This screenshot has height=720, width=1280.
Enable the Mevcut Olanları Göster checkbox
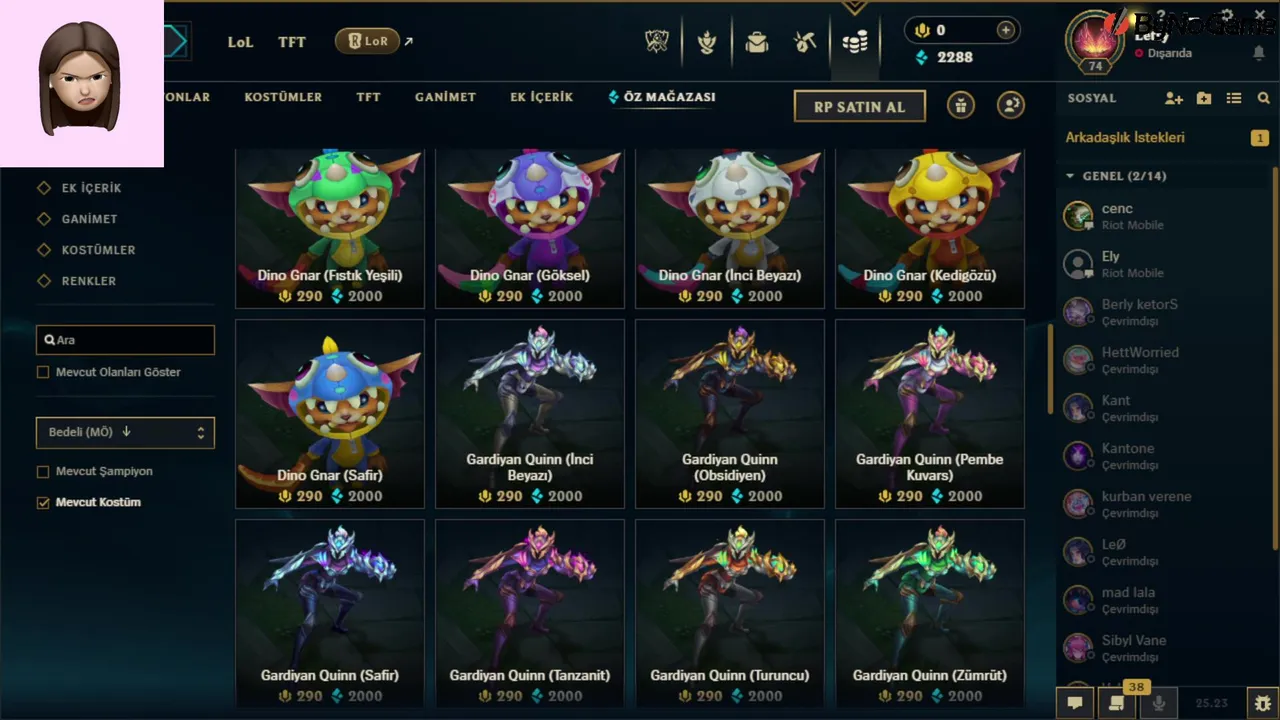click(43, 372)
